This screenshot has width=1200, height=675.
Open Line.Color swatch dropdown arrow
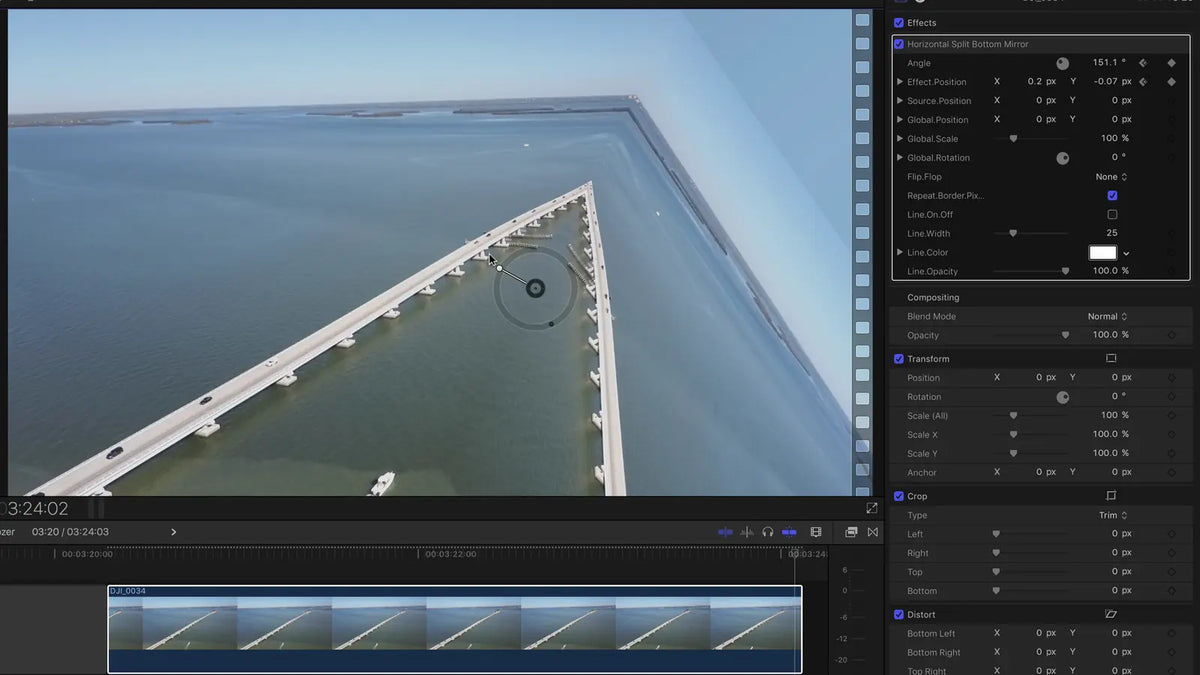[1127, 253]
